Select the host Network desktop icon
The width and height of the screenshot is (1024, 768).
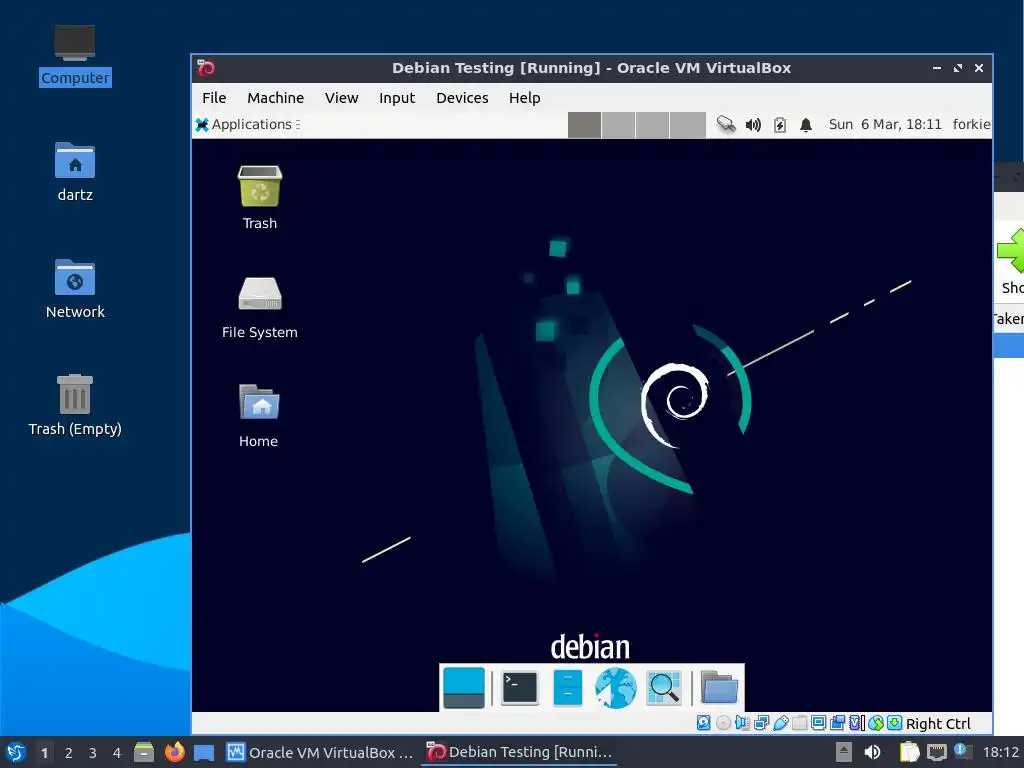tap(75, 289)
